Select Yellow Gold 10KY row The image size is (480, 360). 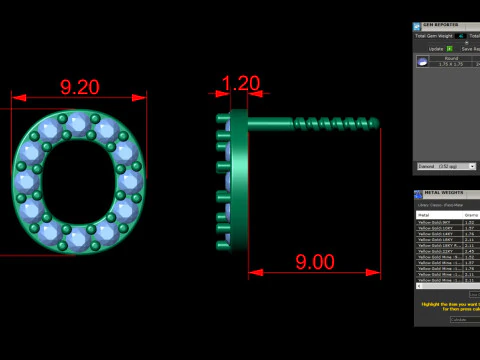click(448, 228)
